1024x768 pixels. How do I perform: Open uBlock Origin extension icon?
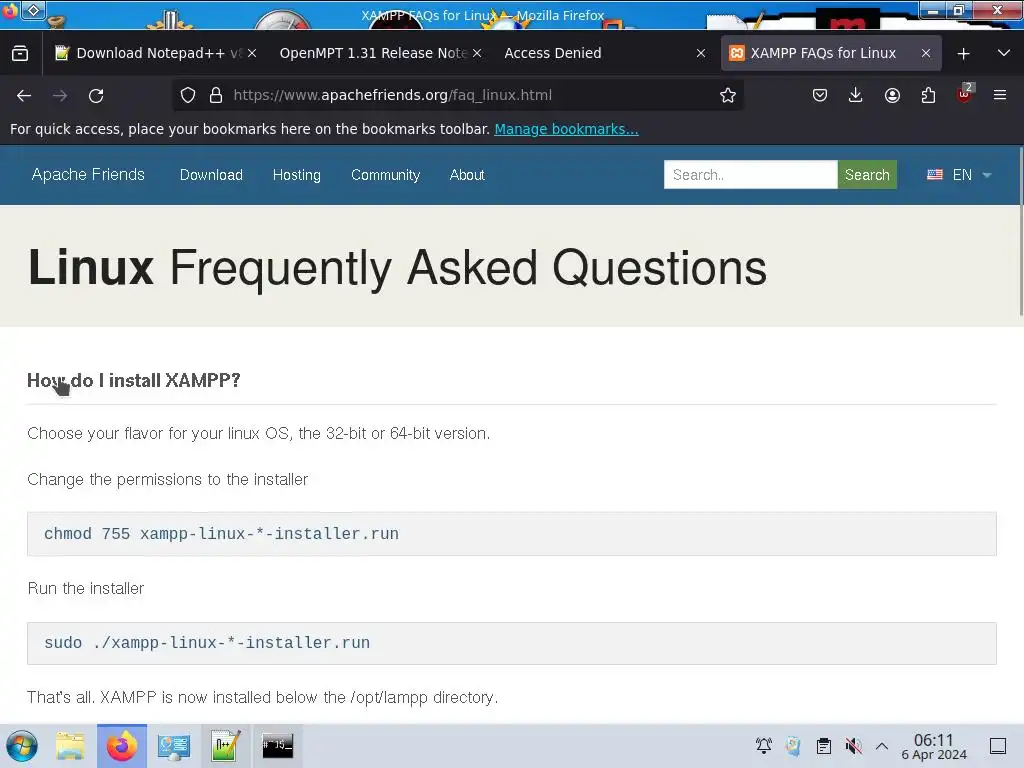[965, 94]
